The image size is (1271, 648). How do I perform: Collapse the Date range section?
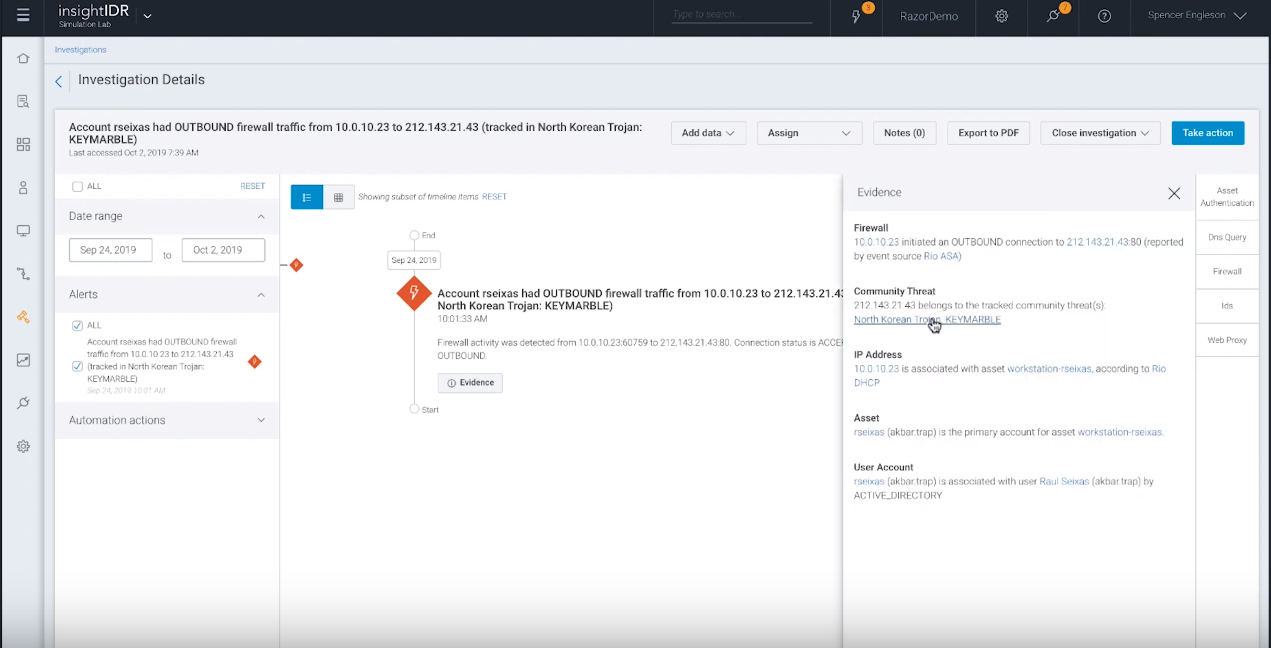[x=261, y=216]
